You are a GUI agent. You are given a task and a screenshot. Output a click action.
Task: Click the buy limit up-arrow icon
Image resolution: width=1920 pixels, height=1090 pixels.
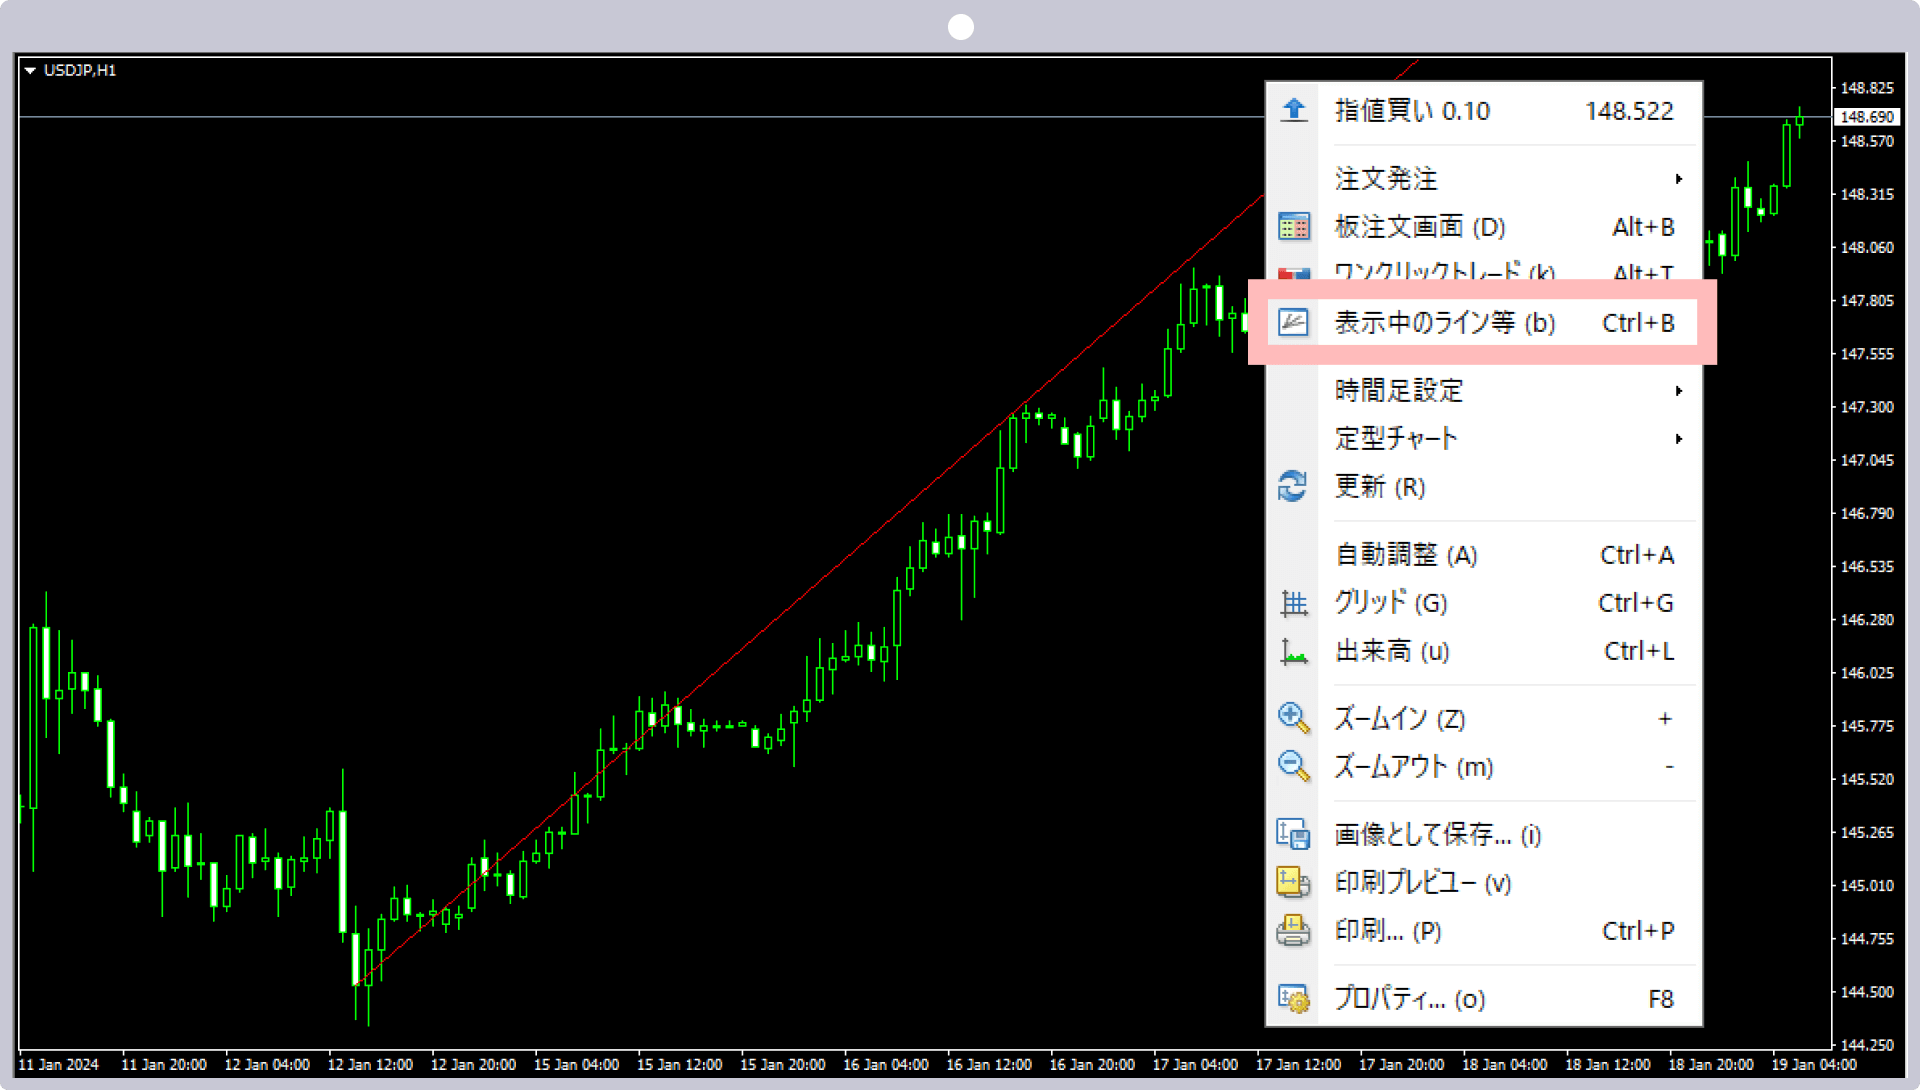pos(1293,110)
